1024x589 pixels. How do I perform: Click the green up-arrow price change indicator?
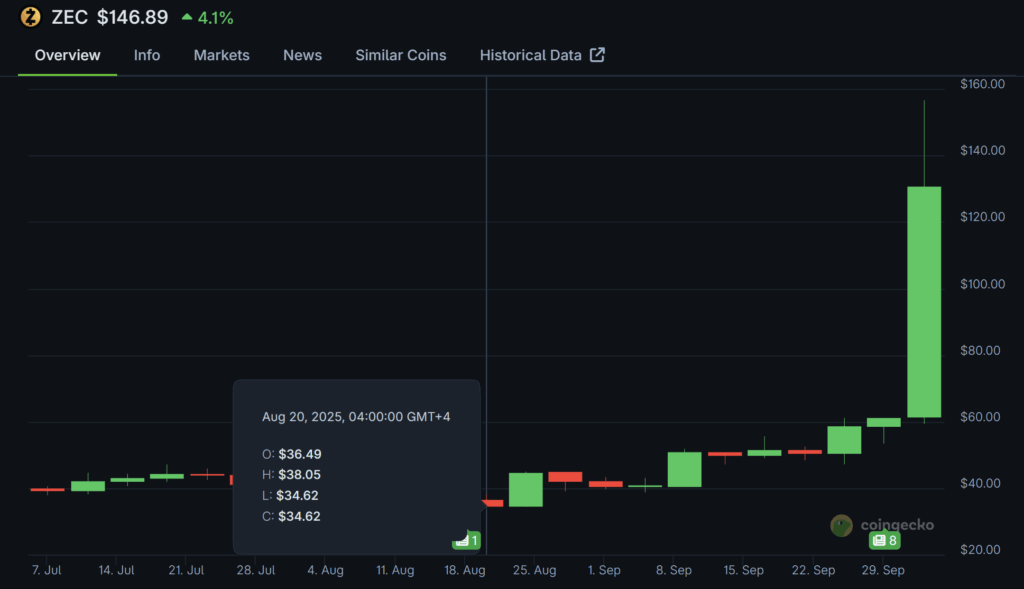coord(187,17)
